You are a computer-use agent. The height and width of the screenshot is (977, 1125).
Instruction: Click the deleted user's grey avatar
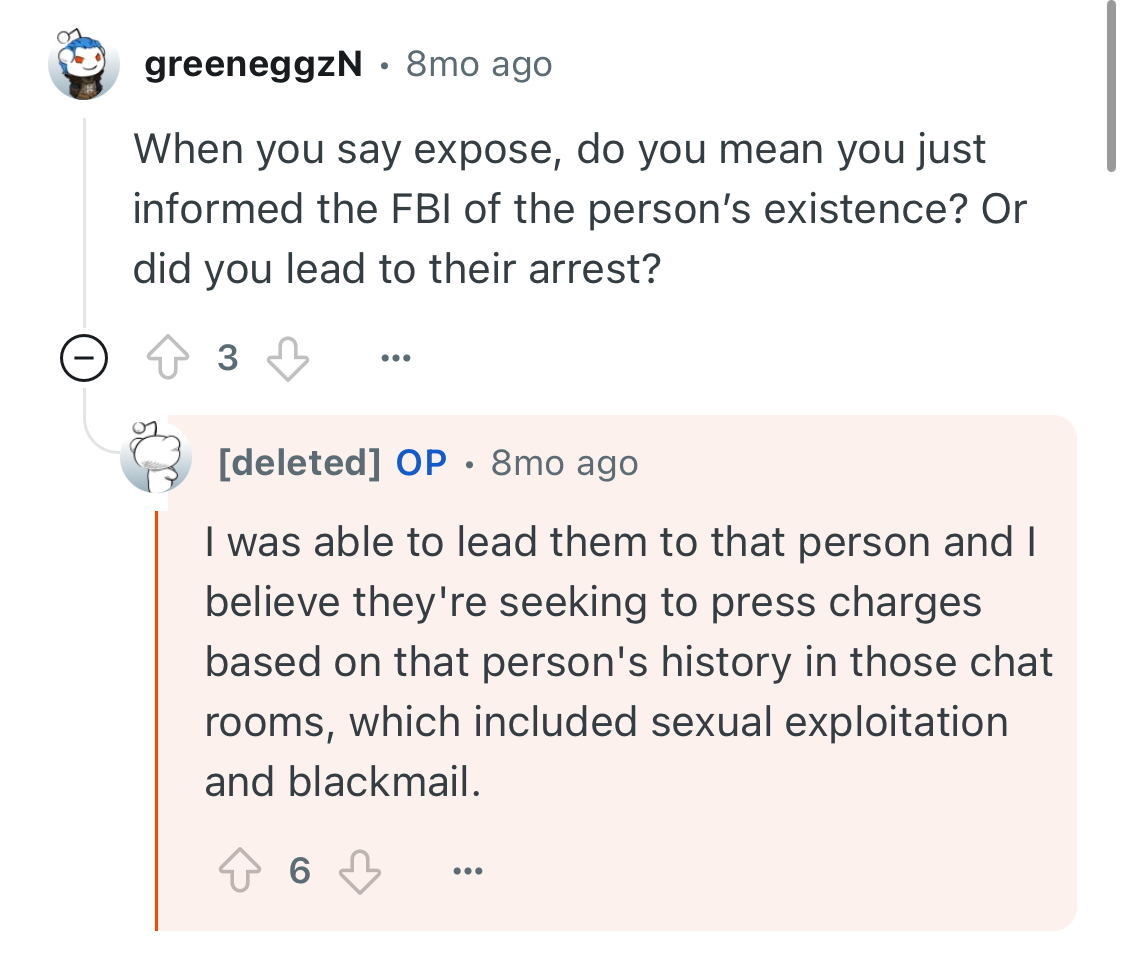point(156,457)
